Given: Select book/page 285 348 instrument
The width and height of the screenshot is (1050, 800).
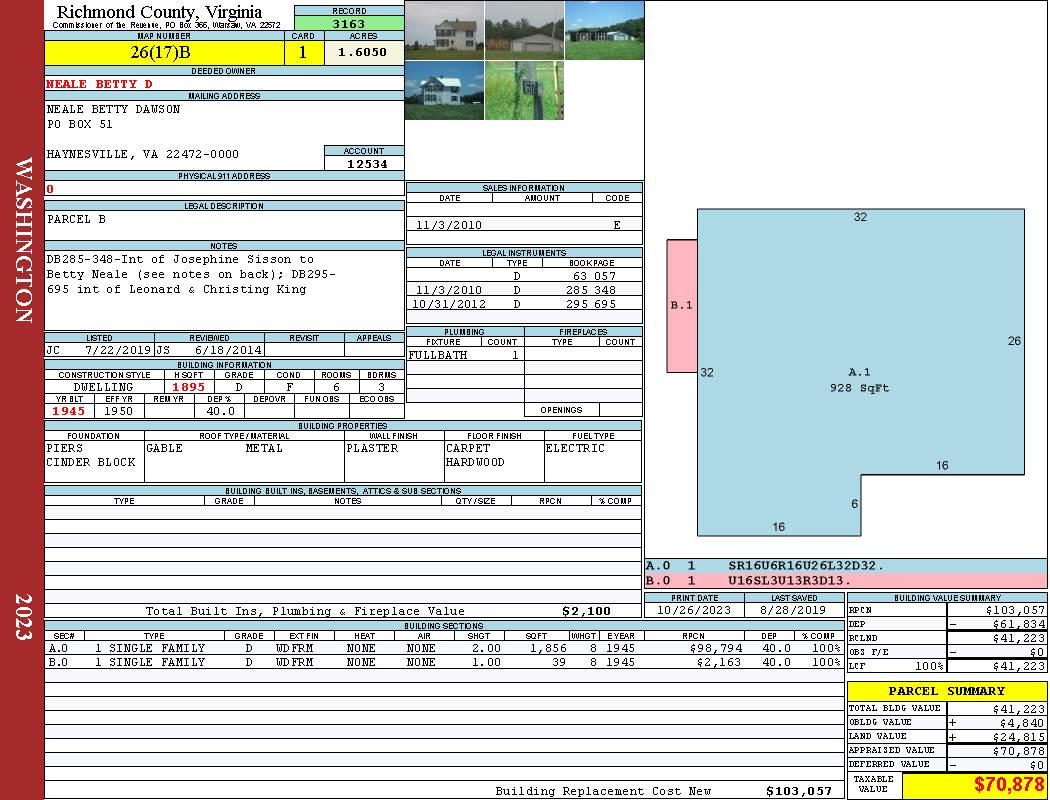Looking at the screenshot, I should point(591,290).
